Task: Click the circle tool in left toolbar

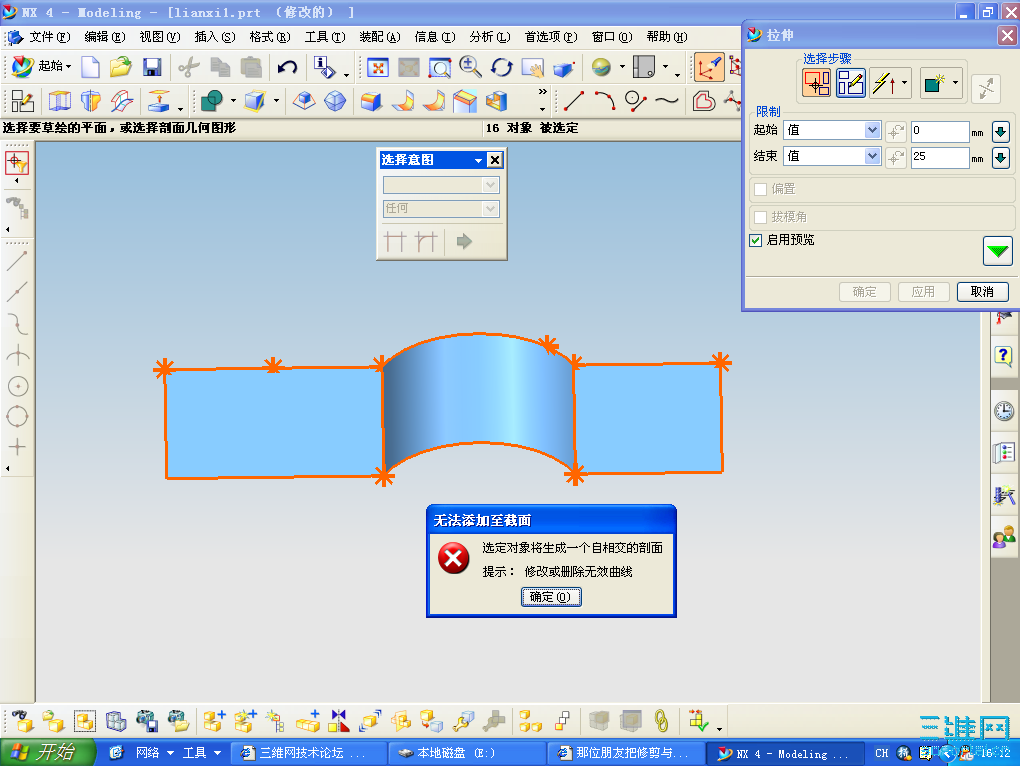Action: pyautogui.click(x=18, y=387)
